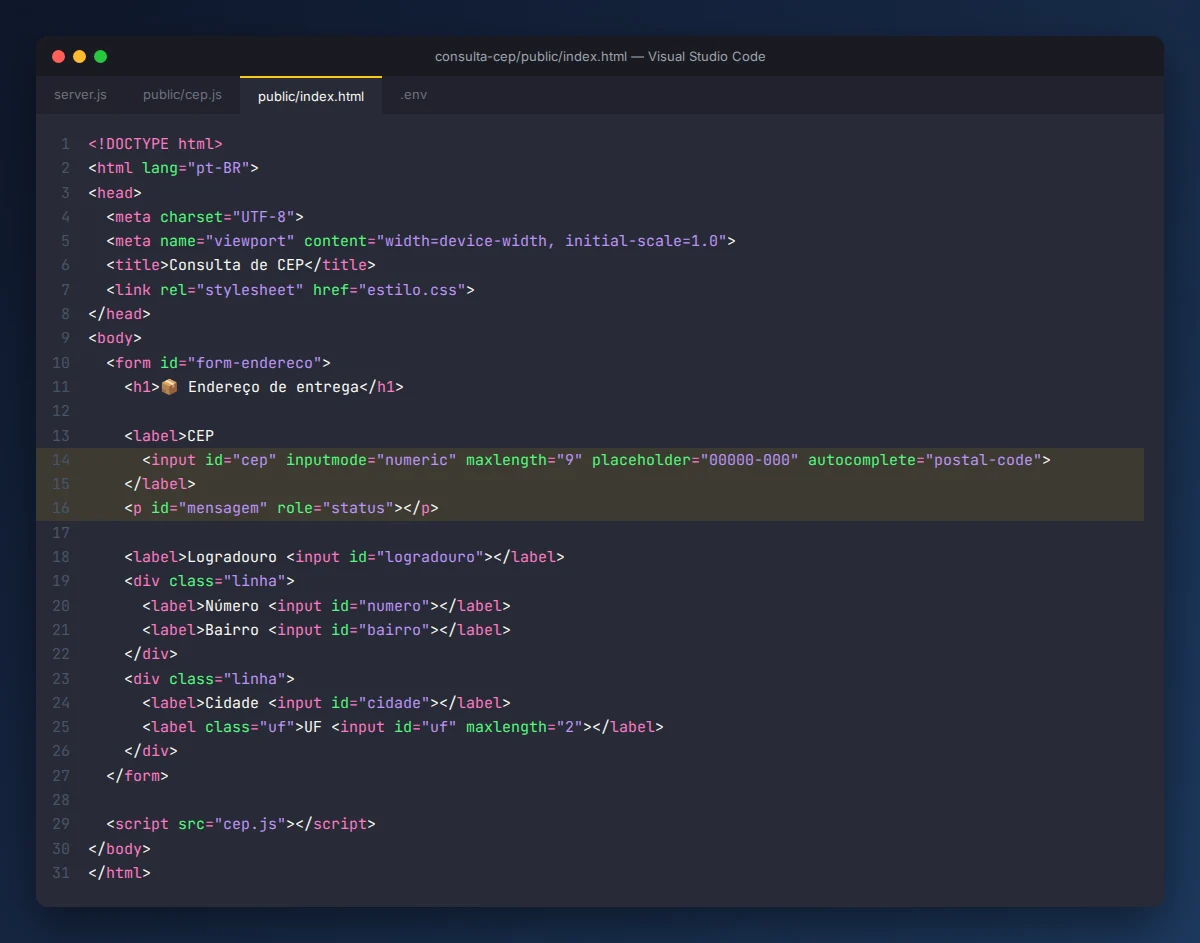Click the "postal-code" autocomplete value
The width and height of the screenshot is (1200, 943).
(983, 460)
